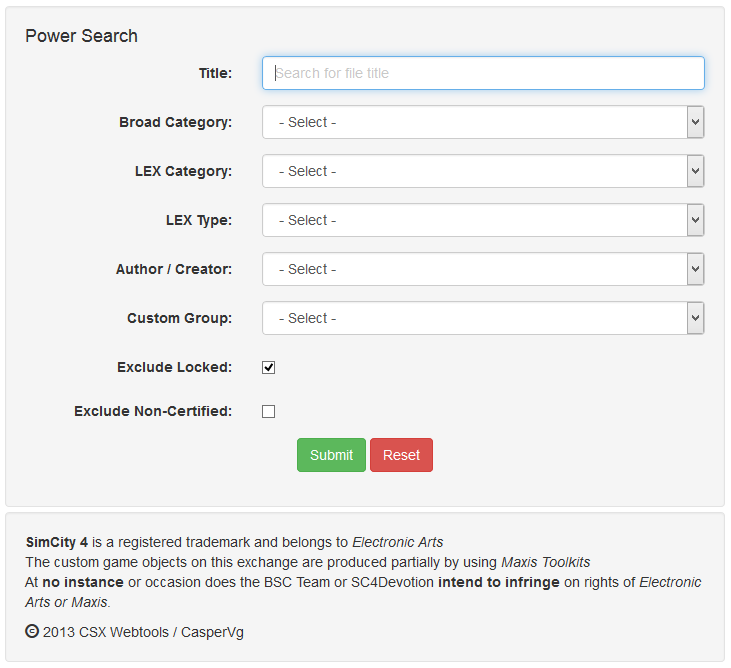Enable the Exclude Non-Certified checkbox
The height and width of the screenshot is (668, 731).
[269, 412]
